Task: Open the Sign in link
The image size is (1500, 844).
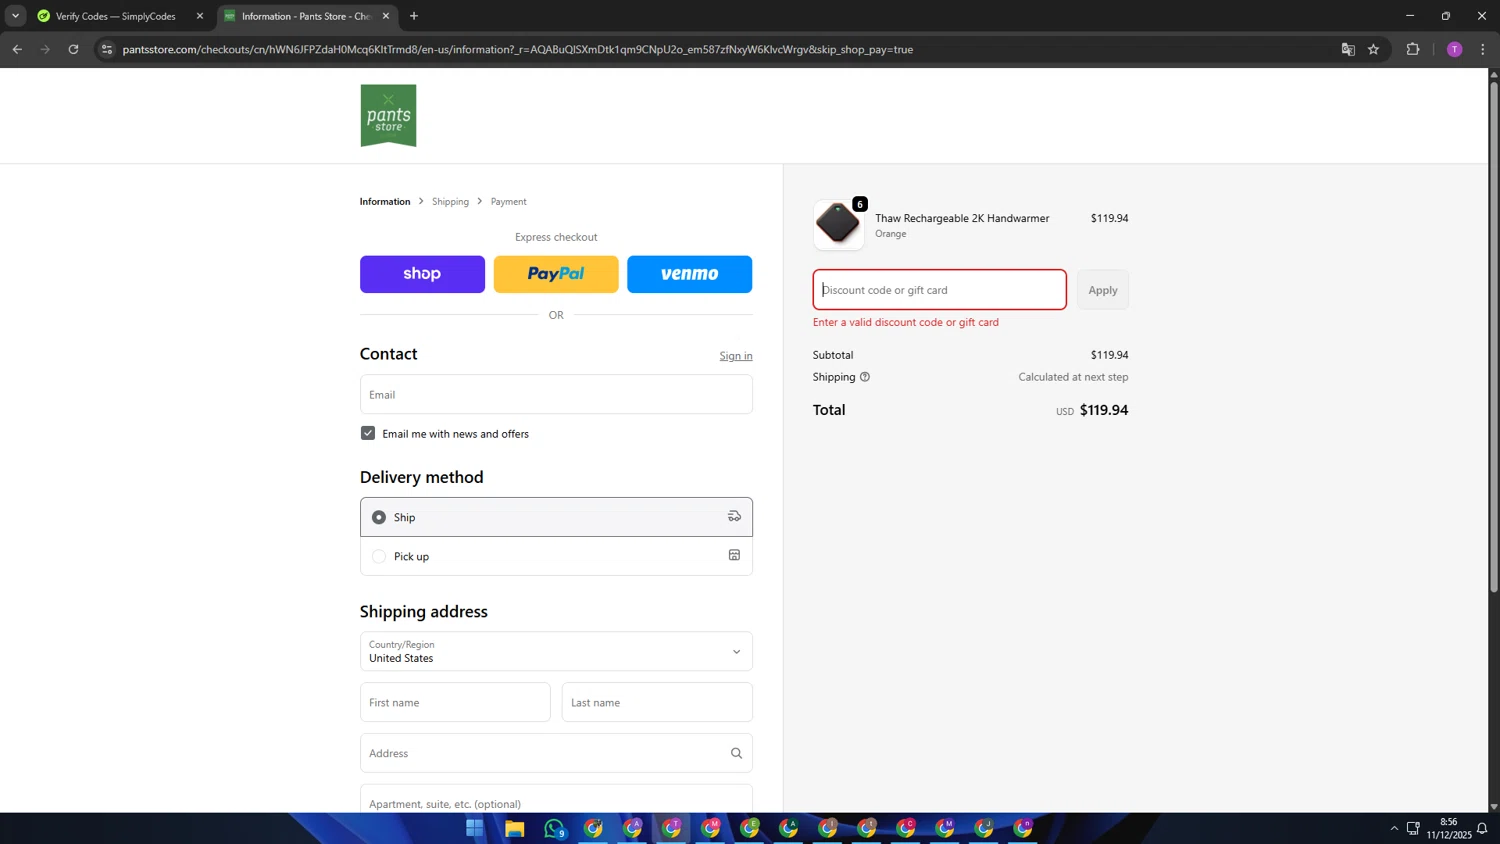Action: 736,356
